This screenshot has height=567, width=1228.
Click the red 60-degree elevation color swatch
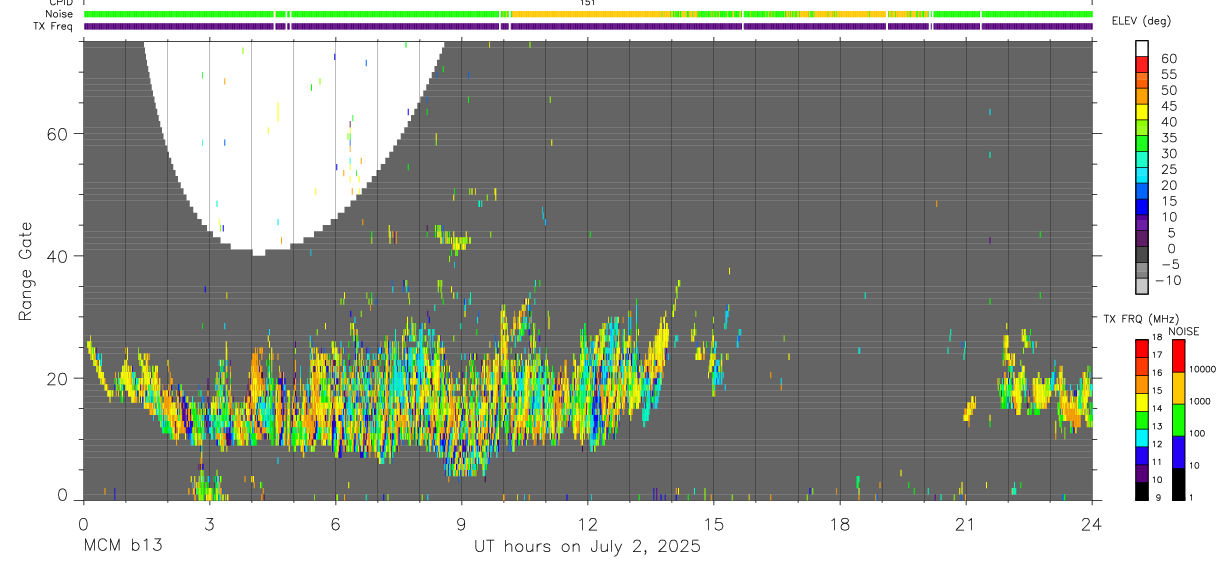coord(1141,66)
